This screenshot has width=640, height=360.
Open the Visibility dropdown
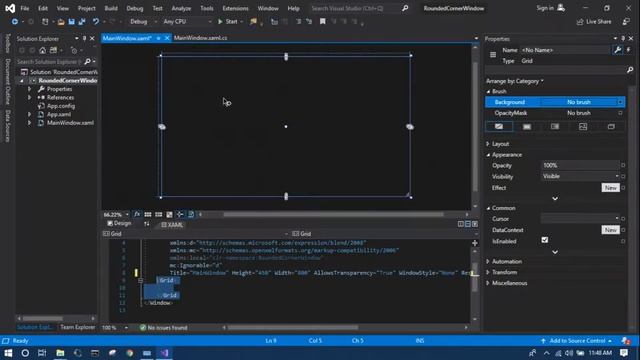point(580,176)
